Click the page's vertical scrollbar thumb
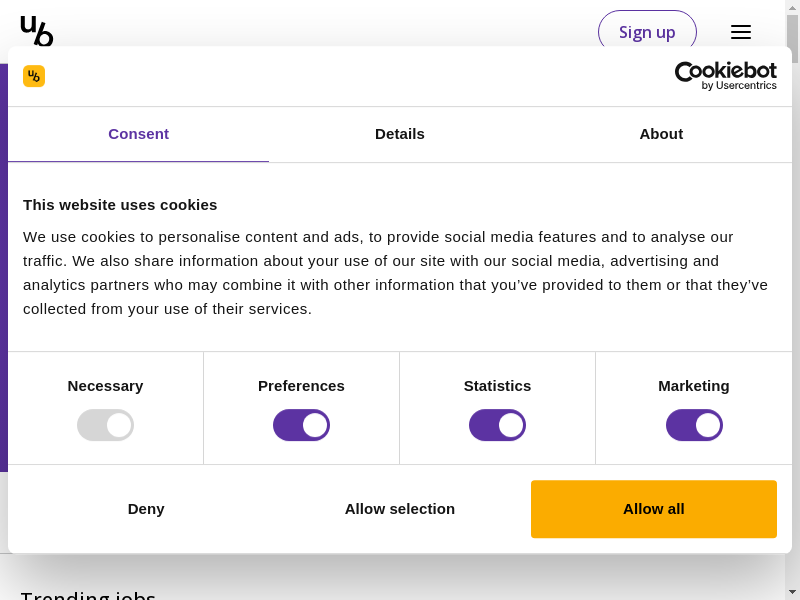 point(792,38)
